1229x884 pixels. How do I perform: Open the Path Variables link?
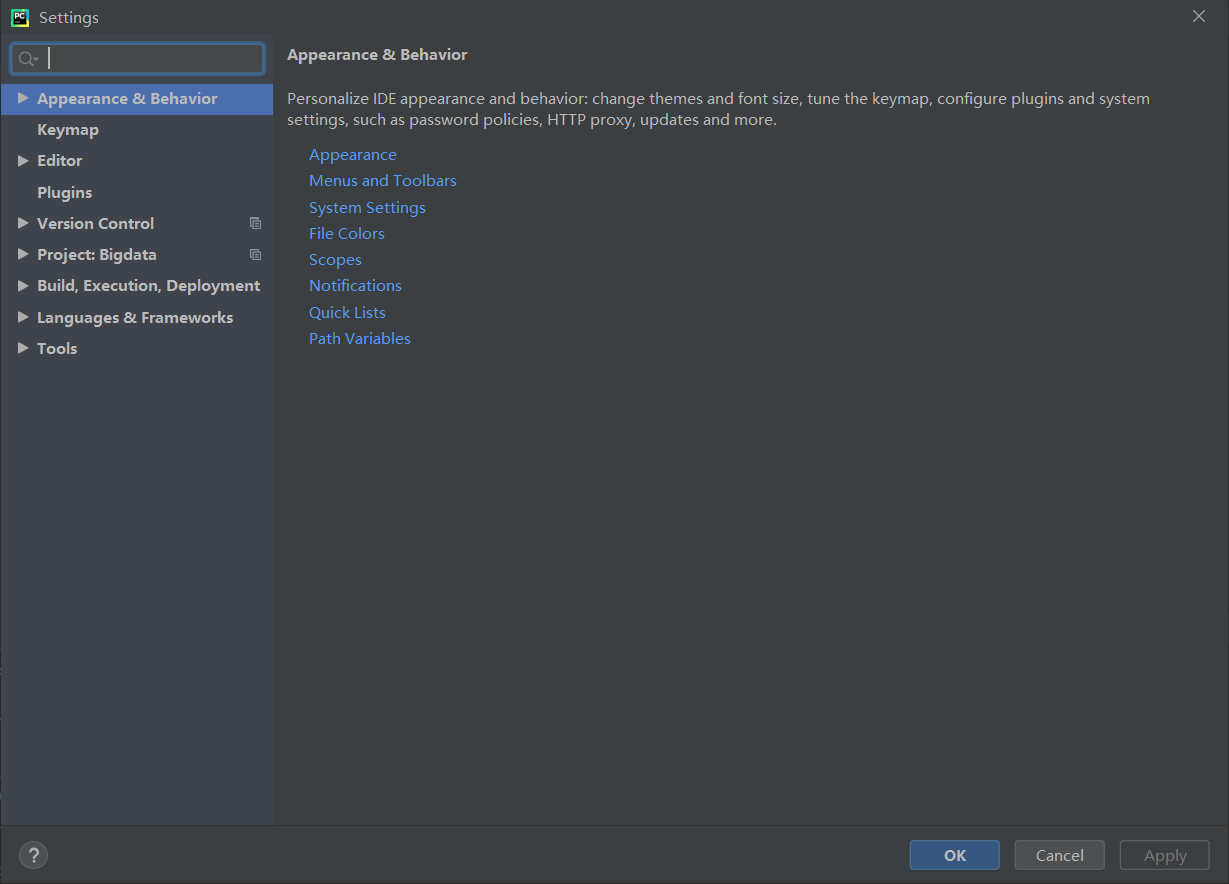pos(359,339)
